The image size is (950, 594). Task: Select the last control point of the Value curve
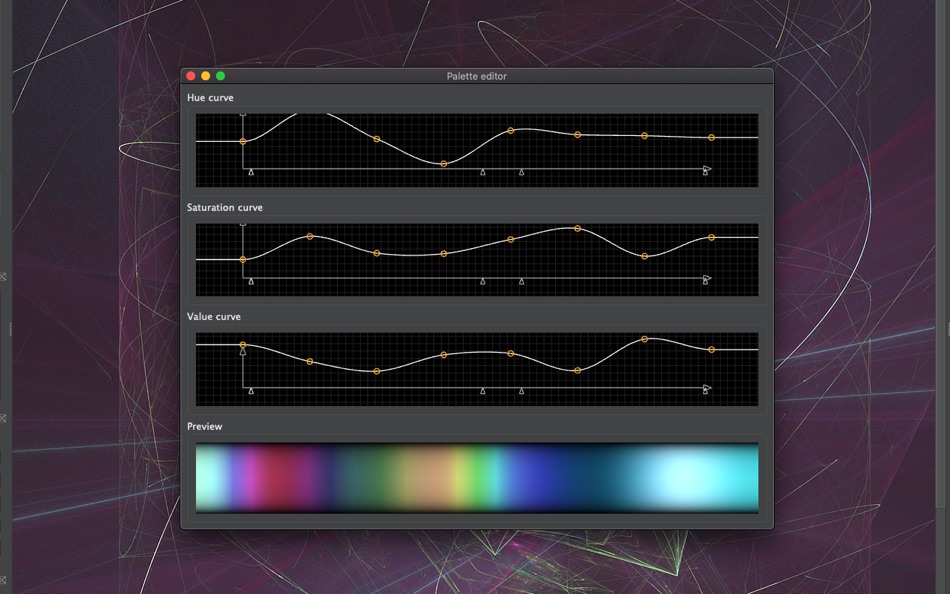click(x=711, y=349)
